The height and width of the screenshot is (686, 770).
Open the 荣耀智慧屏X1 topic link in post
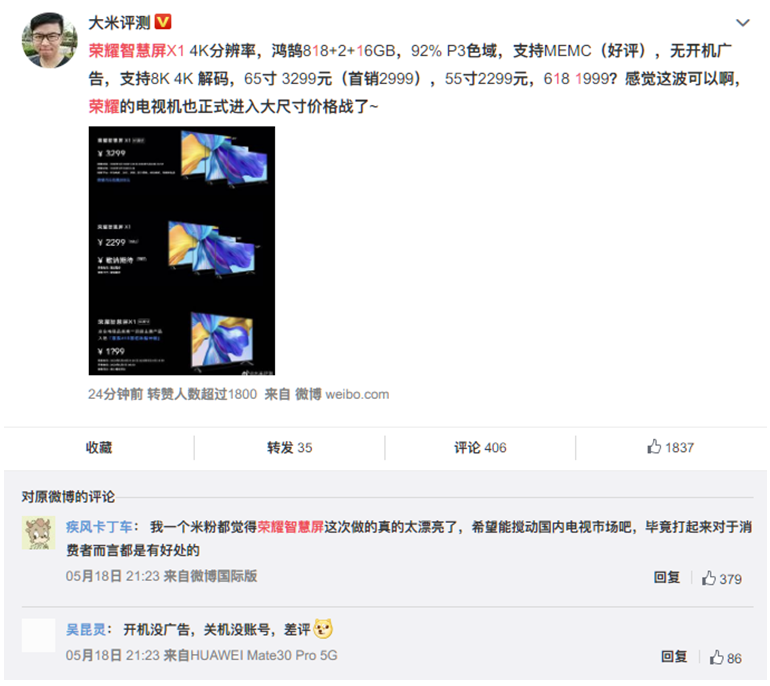coord(137,51)
